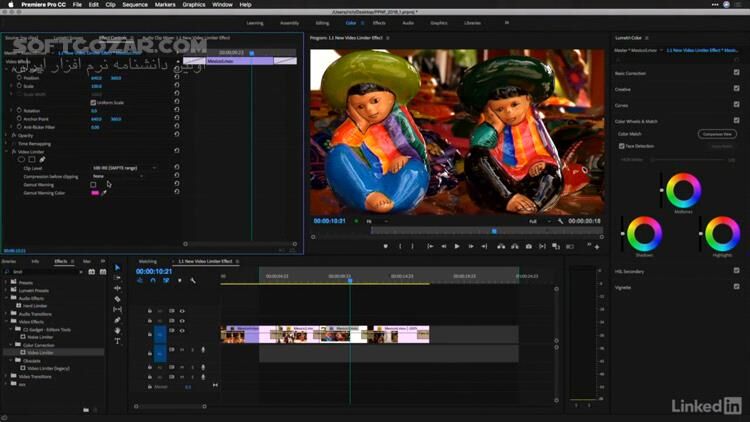
Task: Toggle HSL Secondary checkbox
Action: 736,271
